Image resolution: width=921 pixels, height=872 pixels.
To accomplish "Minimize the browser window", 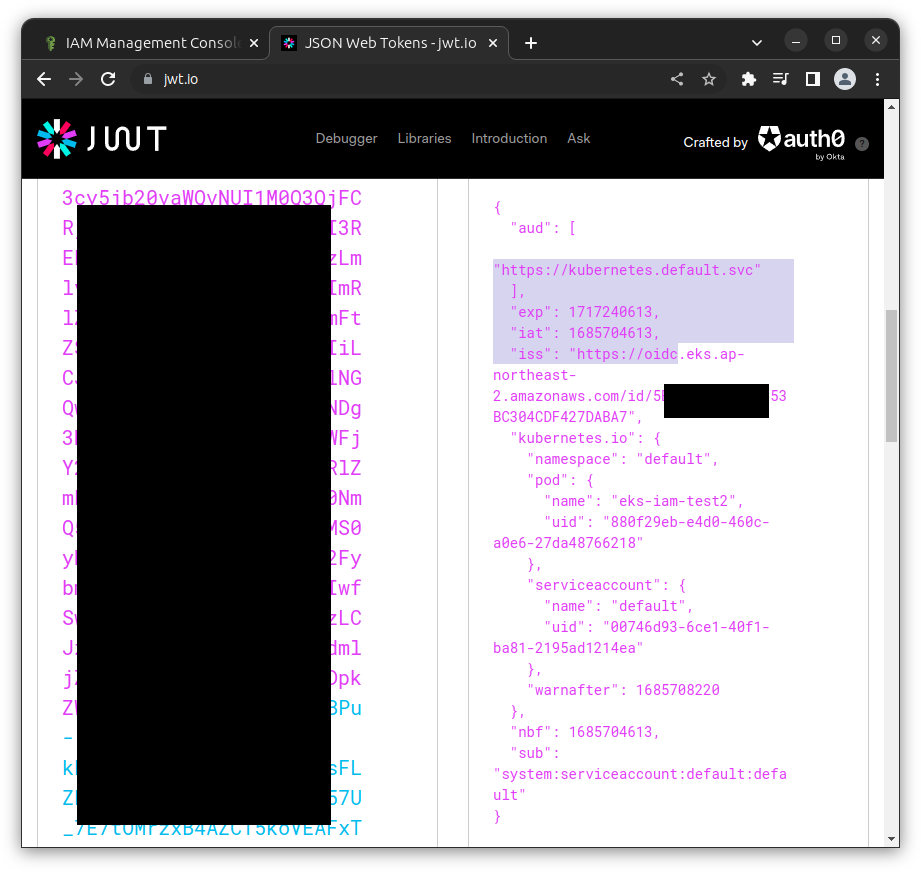I will click(796, 41).
